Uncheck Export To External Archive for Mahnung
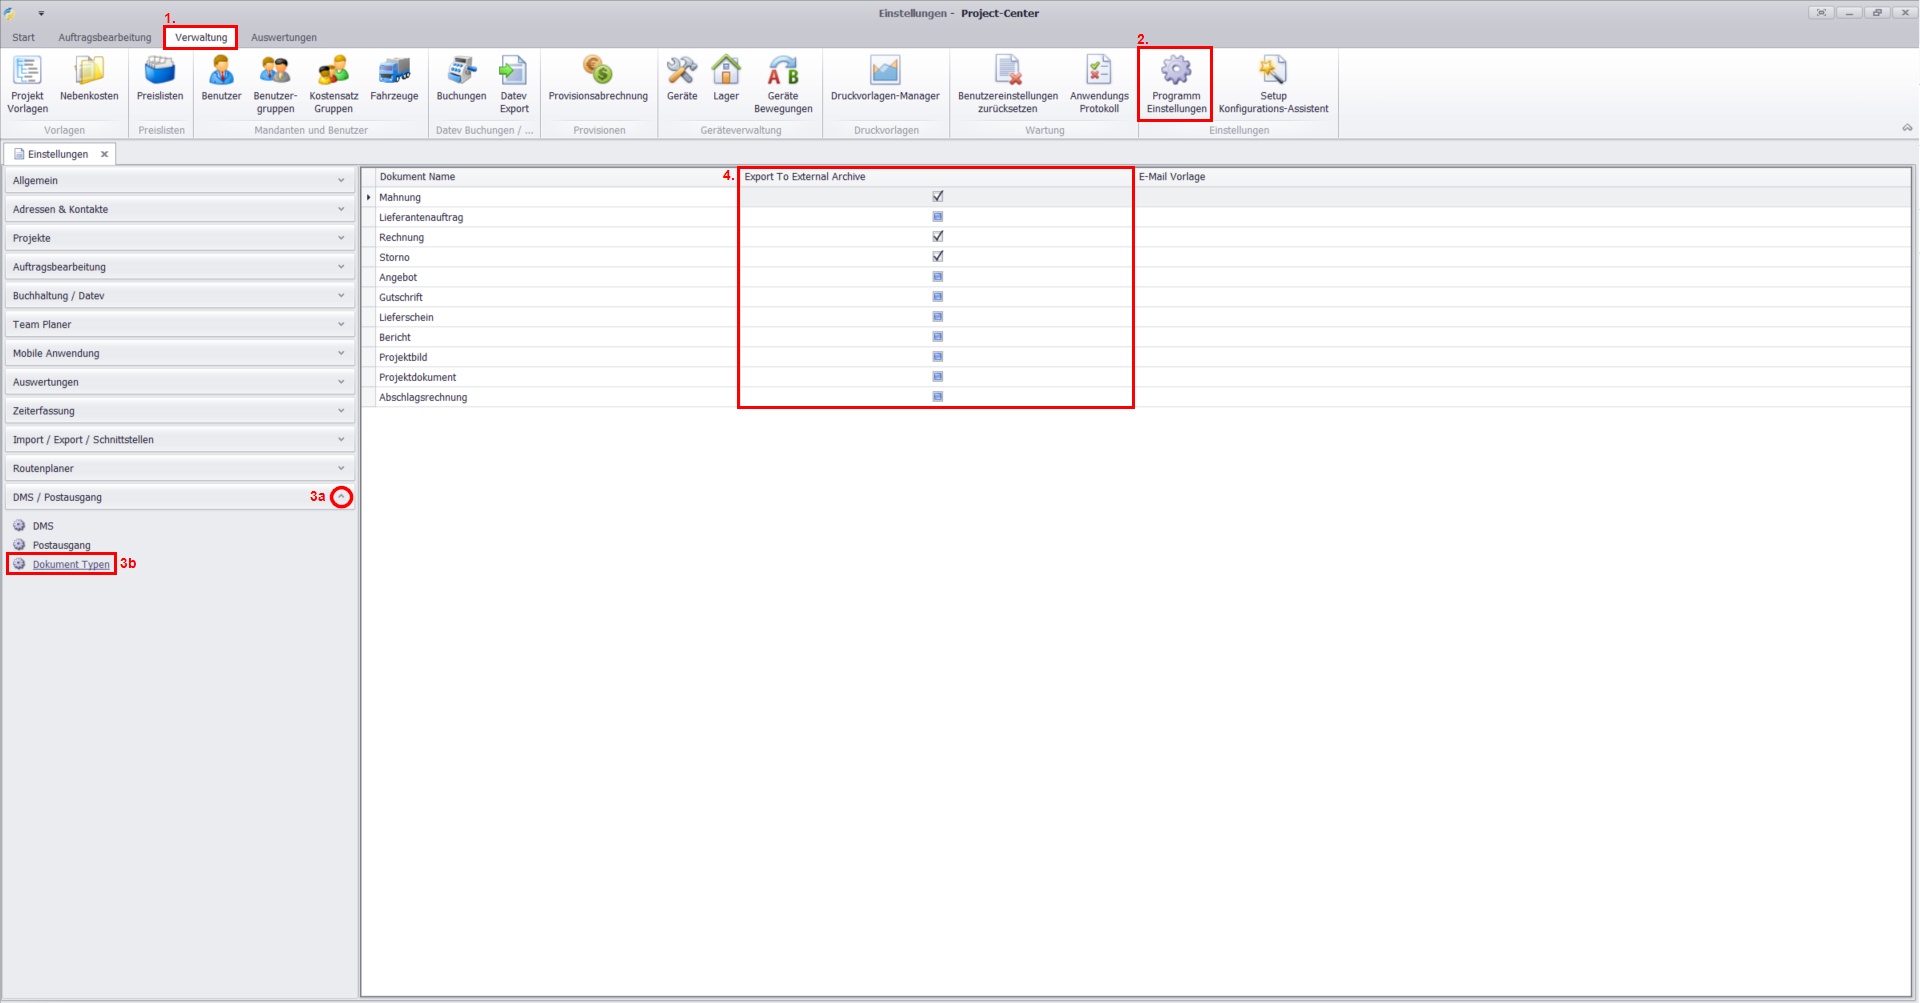 (x=938, y=197)
